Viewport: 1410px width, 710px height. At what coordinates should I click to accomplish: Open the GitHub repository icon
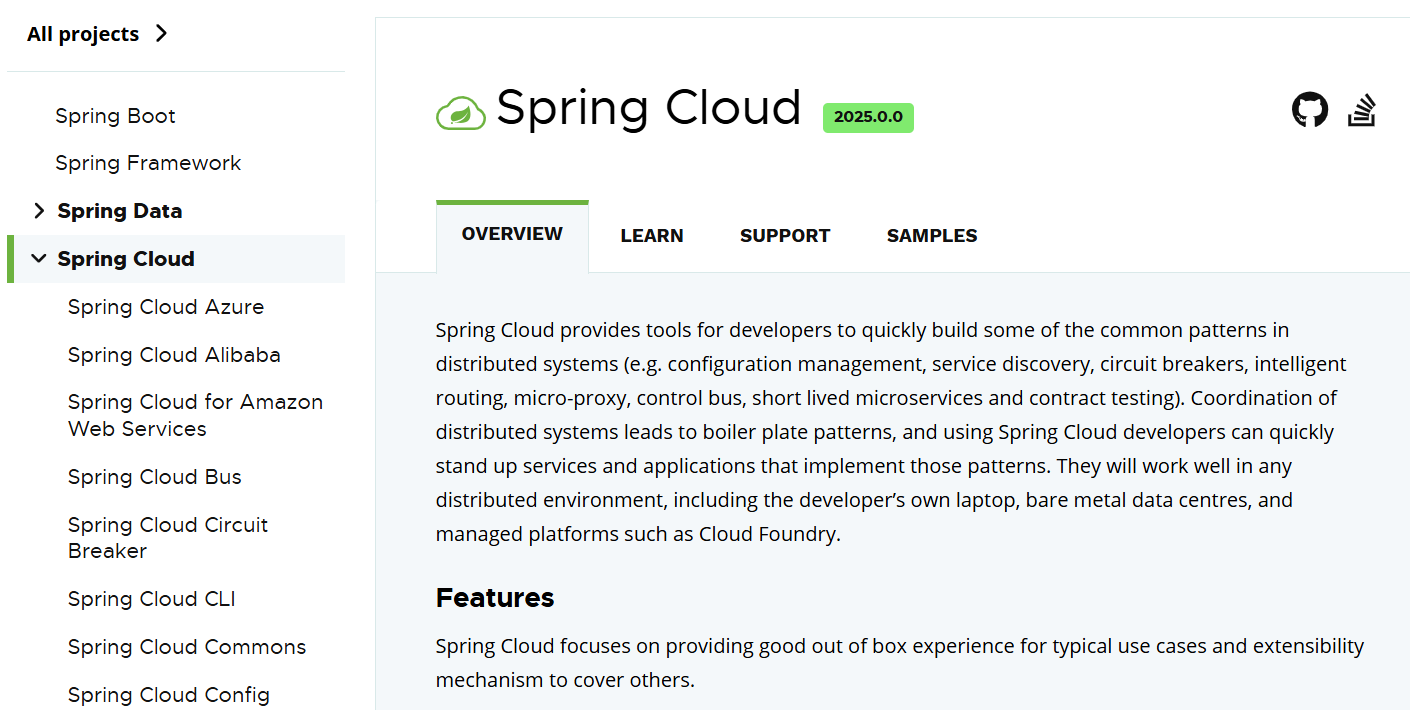tap(1310, 110)
